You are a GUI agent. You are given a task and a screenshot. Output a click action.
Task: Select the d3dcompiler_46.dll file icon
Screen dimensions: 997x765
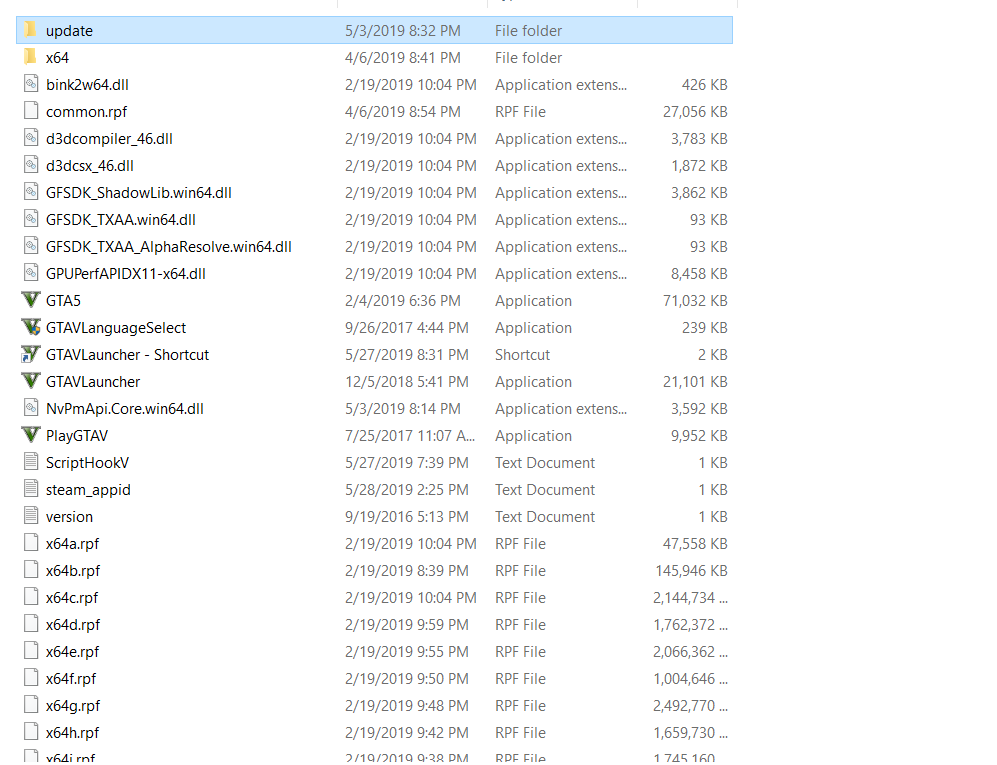[x=31, y=138]
